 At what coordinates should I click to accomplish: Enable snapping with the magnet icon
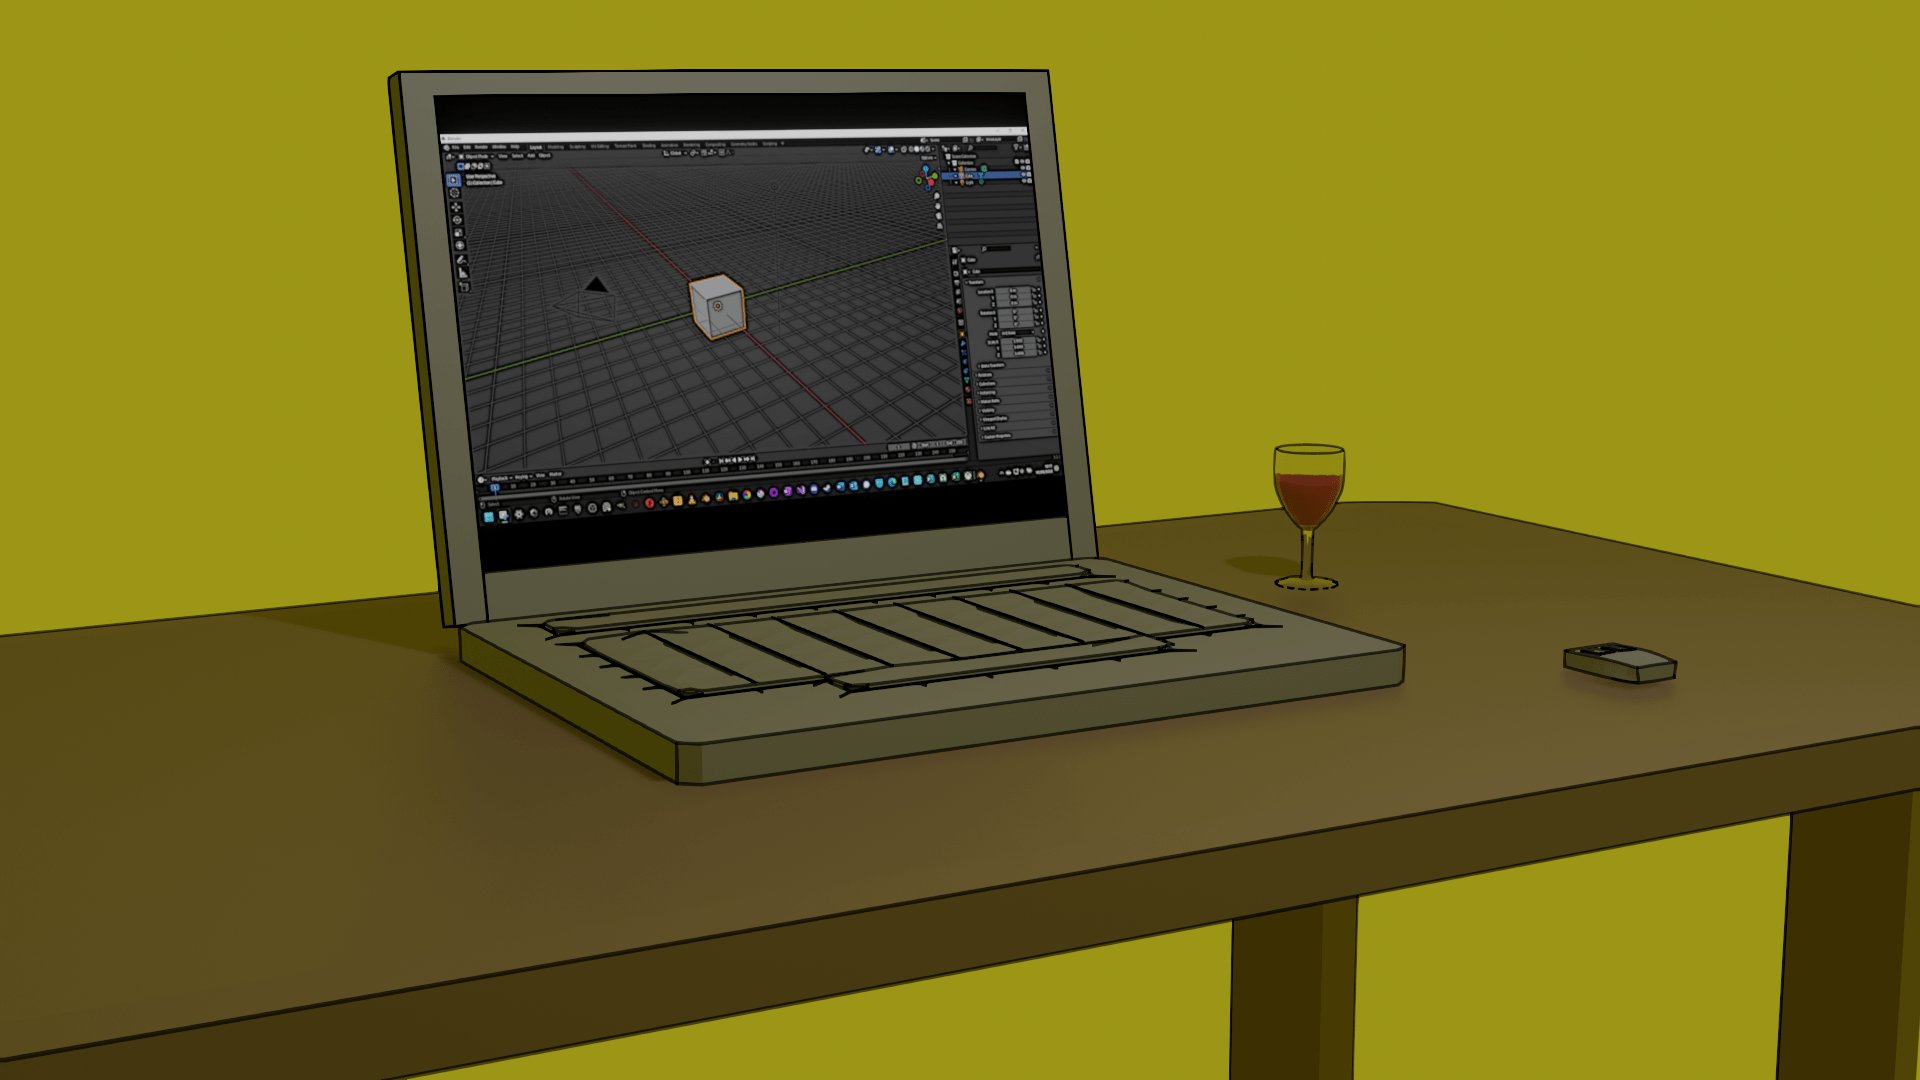pyautogui.click(x=704, y=152)
